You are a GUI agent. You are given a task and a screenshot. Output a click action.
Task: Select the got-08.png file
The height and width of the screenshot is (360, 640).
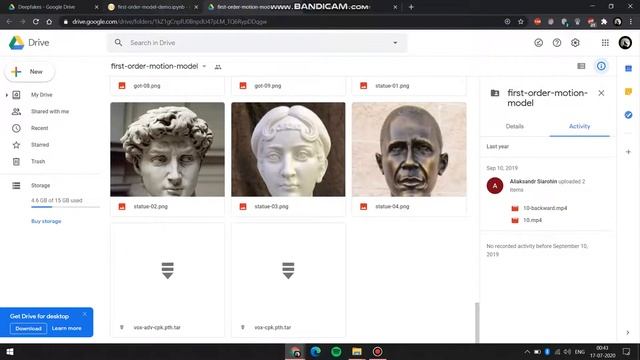point(167,86)
